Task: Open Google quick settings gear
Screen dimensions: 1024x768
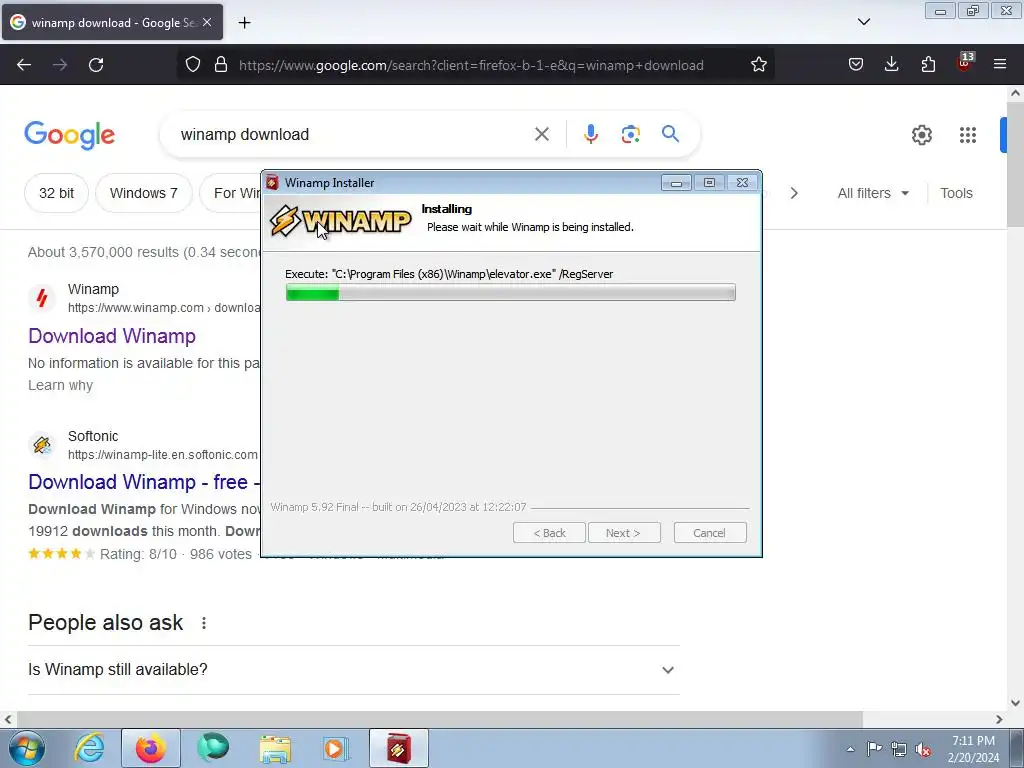Action: tap(921, 135)
